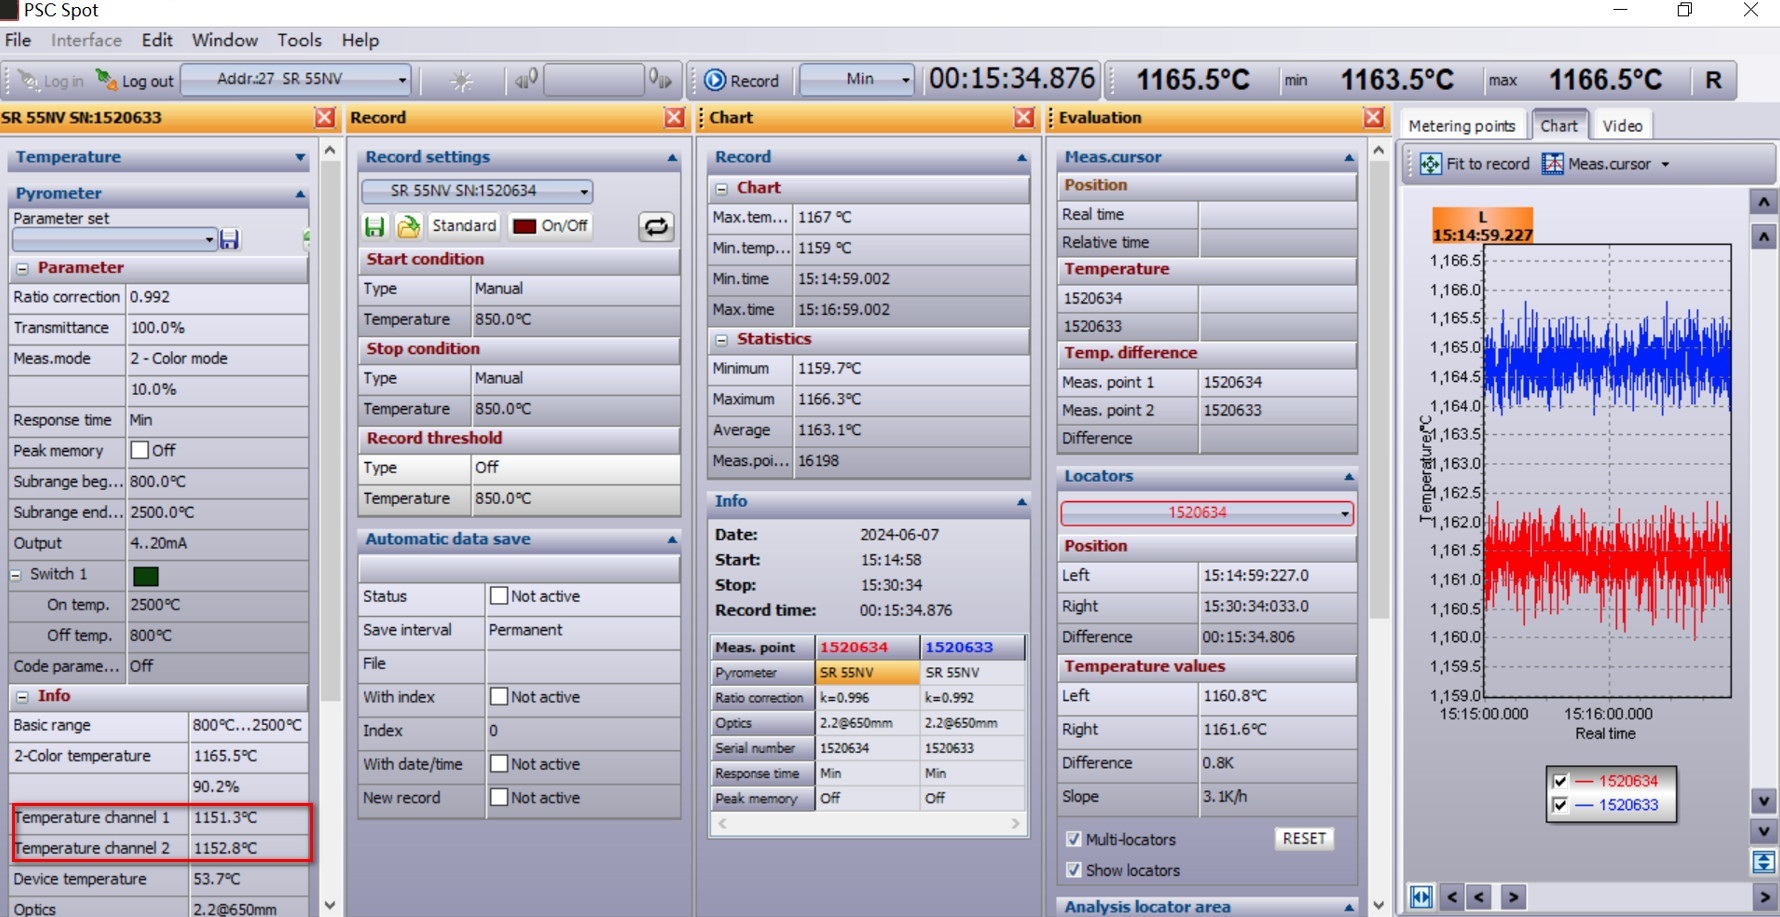
Task: Click the refresh loop arrows icon
Action: (656, 227)
